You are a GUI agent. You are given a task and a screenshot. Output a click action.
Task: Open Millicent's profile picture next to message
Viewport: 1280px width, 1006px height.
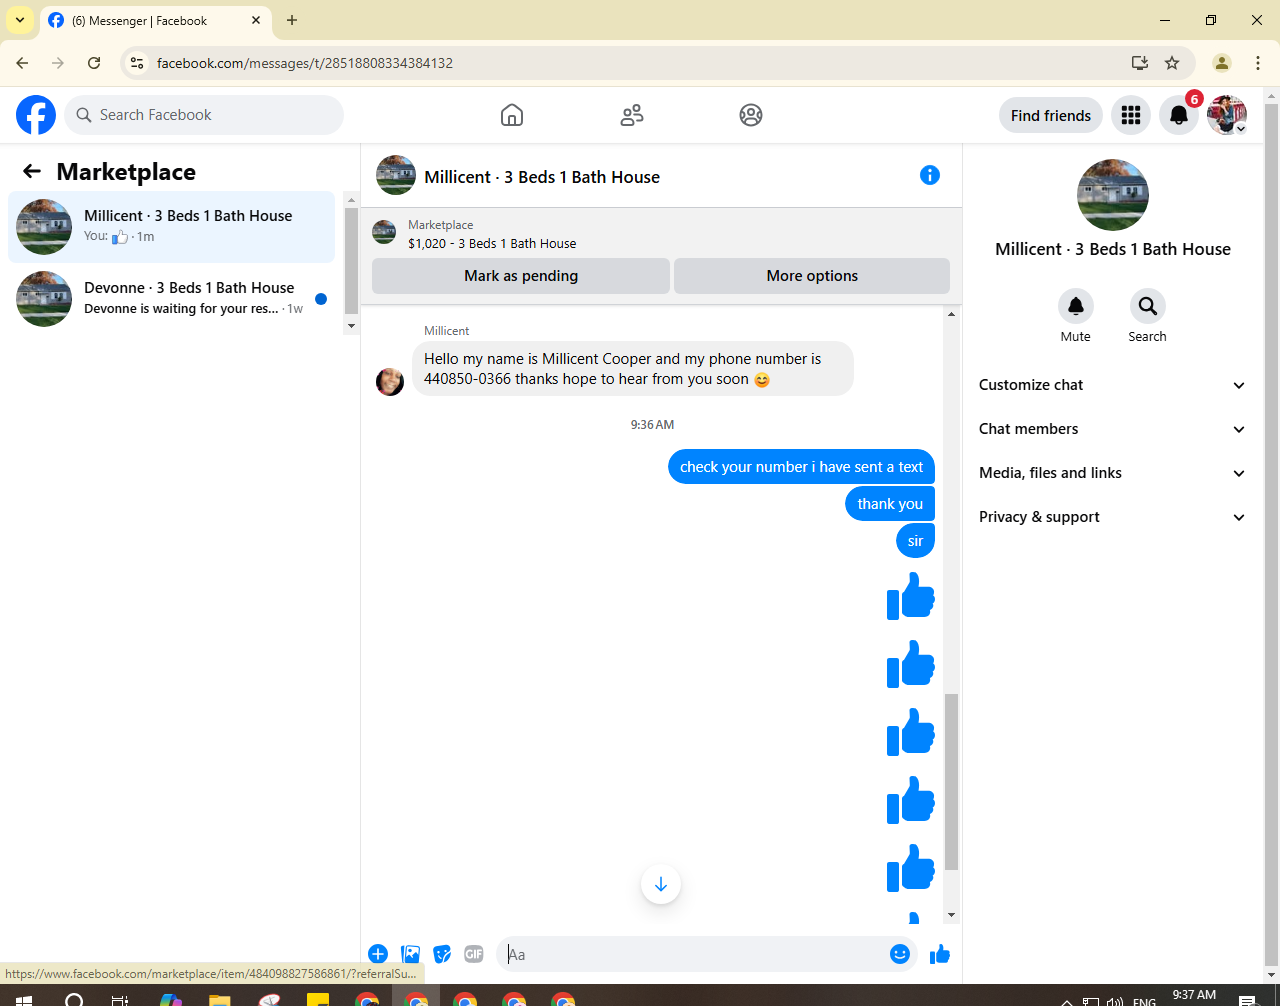tap(390, 381)
